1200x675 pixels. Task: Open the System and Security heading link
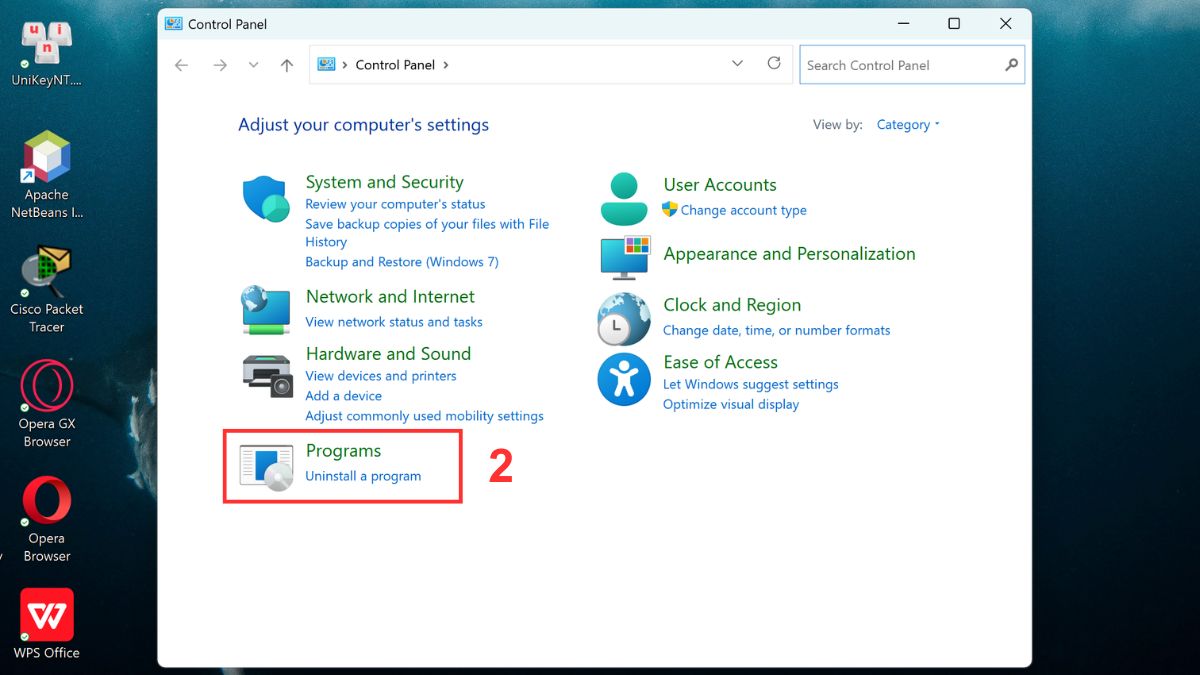pos(384,182)
